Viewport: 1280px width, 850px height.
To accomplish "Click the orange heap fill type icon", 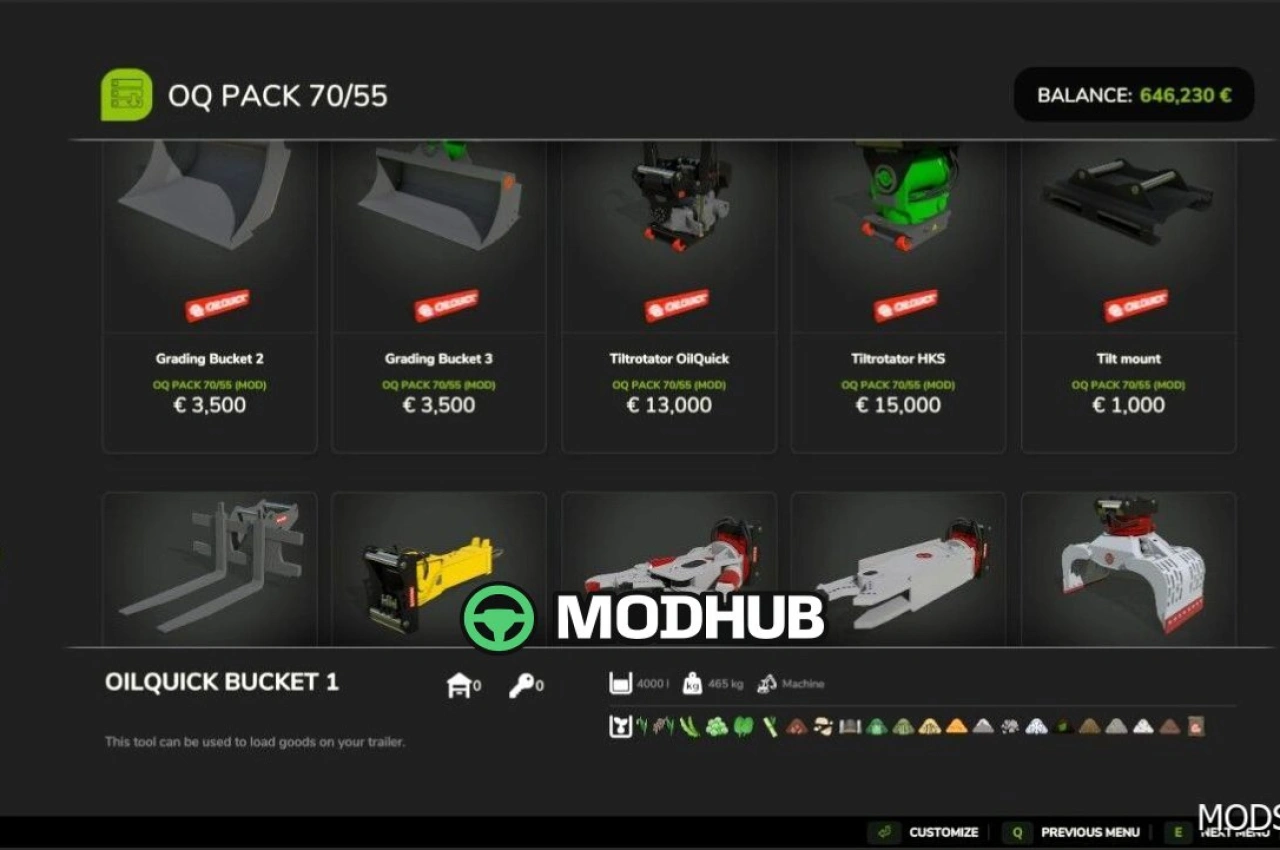I will coord(957,727).
